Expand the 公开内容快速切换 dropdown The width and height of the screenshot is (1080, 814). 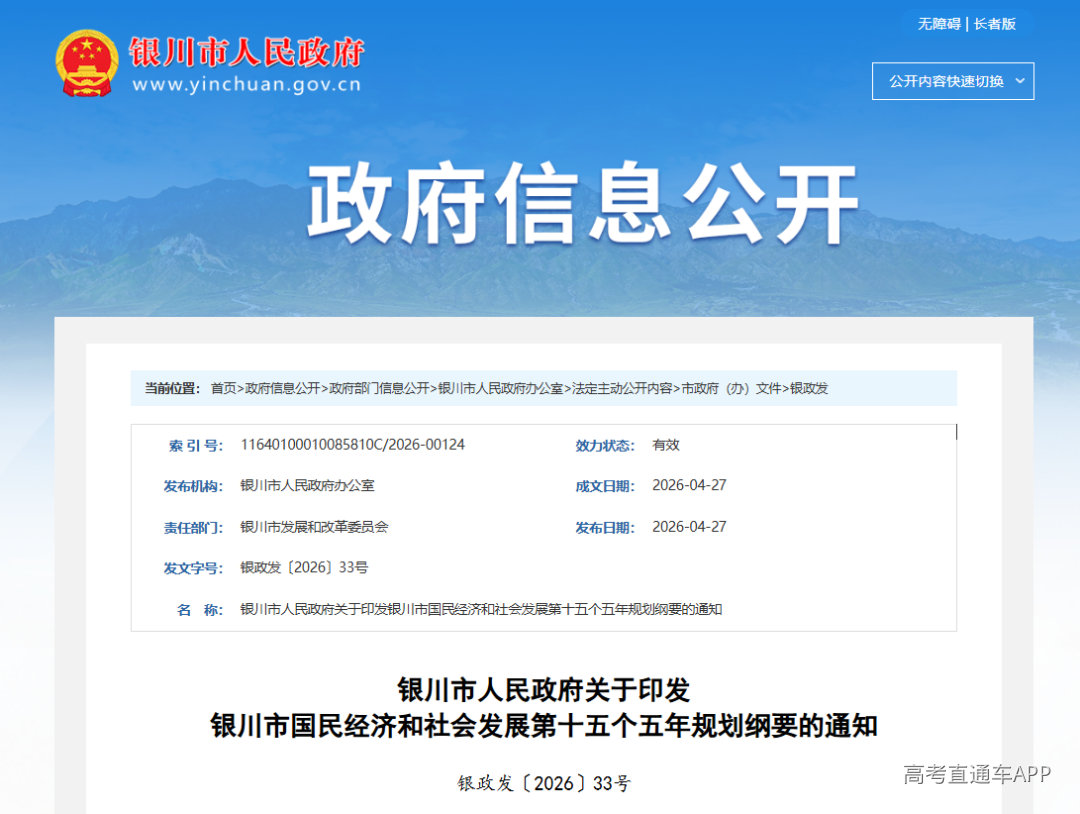coord(953,81)
